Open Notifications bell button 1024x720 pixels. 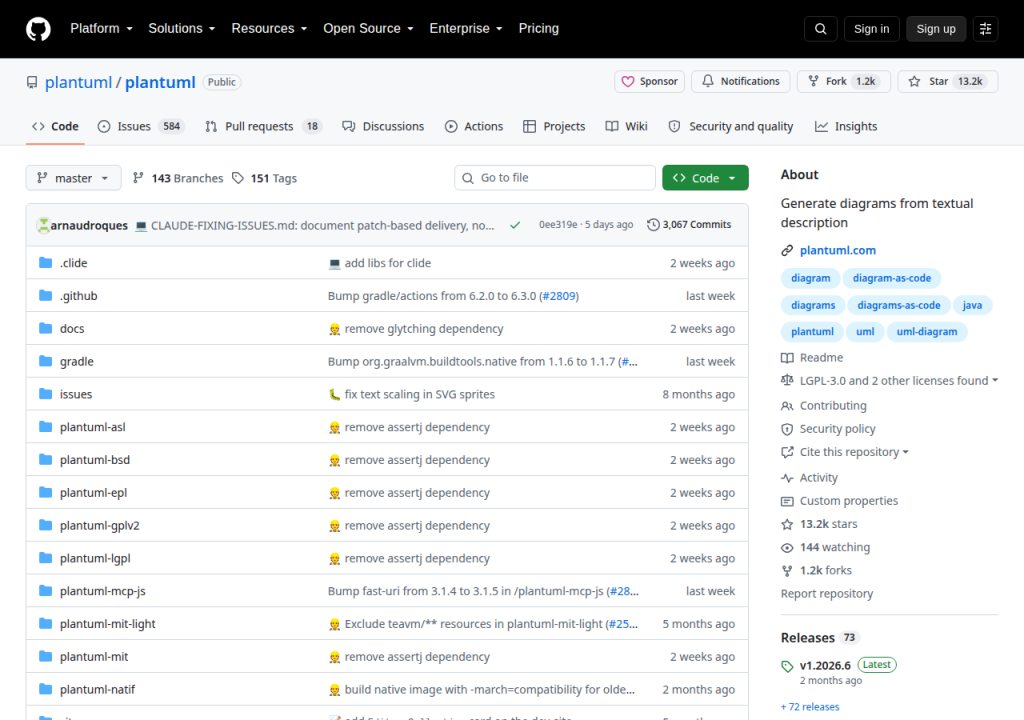(x=741, y=82)
